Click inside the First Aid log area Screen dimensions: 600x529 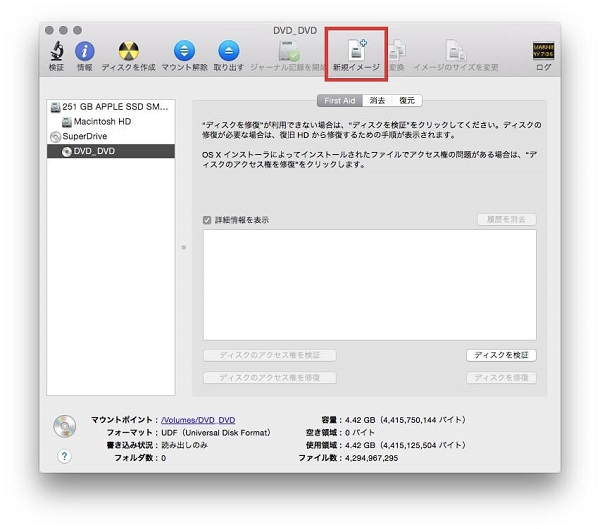[x=369, y=284]
